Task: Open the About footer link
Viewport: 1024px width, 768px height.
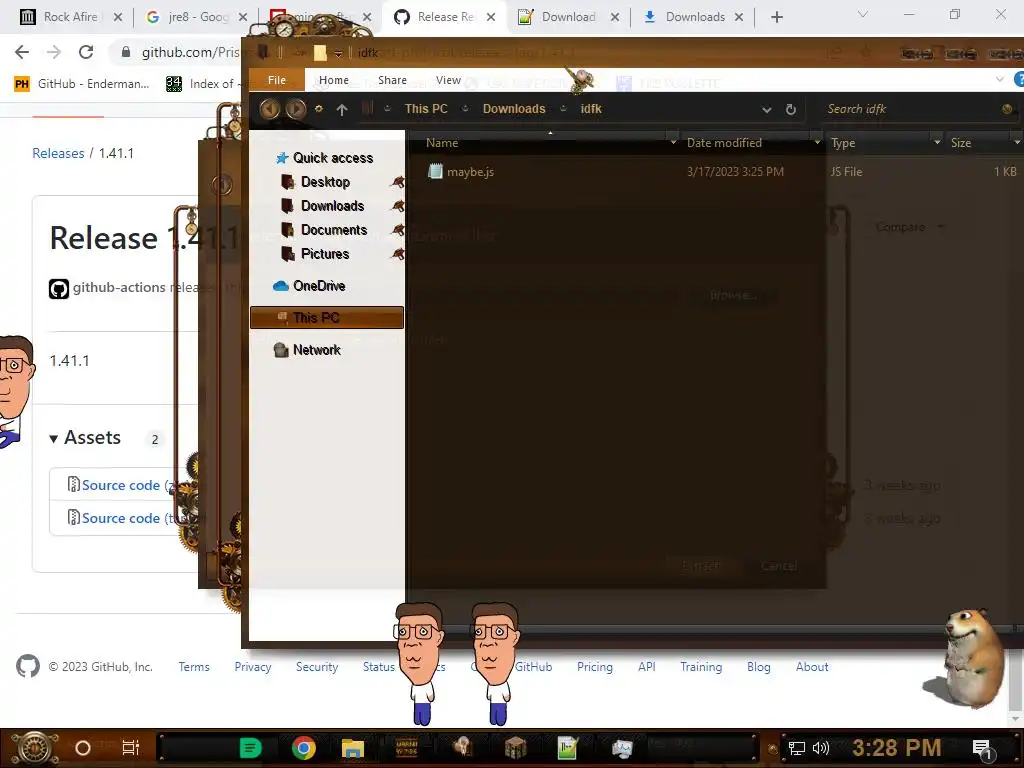Action: pyautogui.click(x=812, y=667)
